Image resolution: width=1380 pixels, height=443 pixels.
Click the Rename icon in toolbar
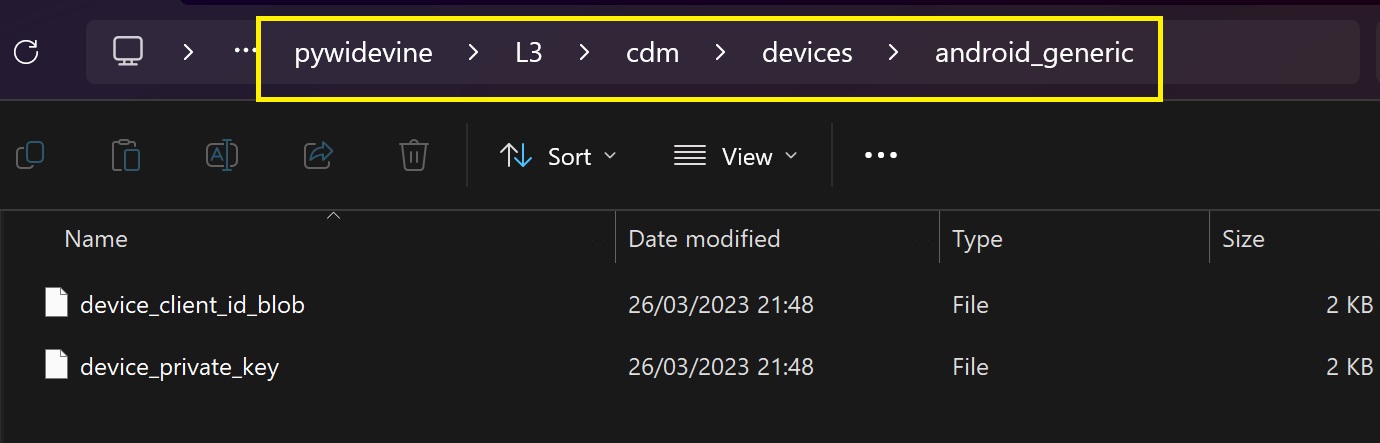[221, 155]
